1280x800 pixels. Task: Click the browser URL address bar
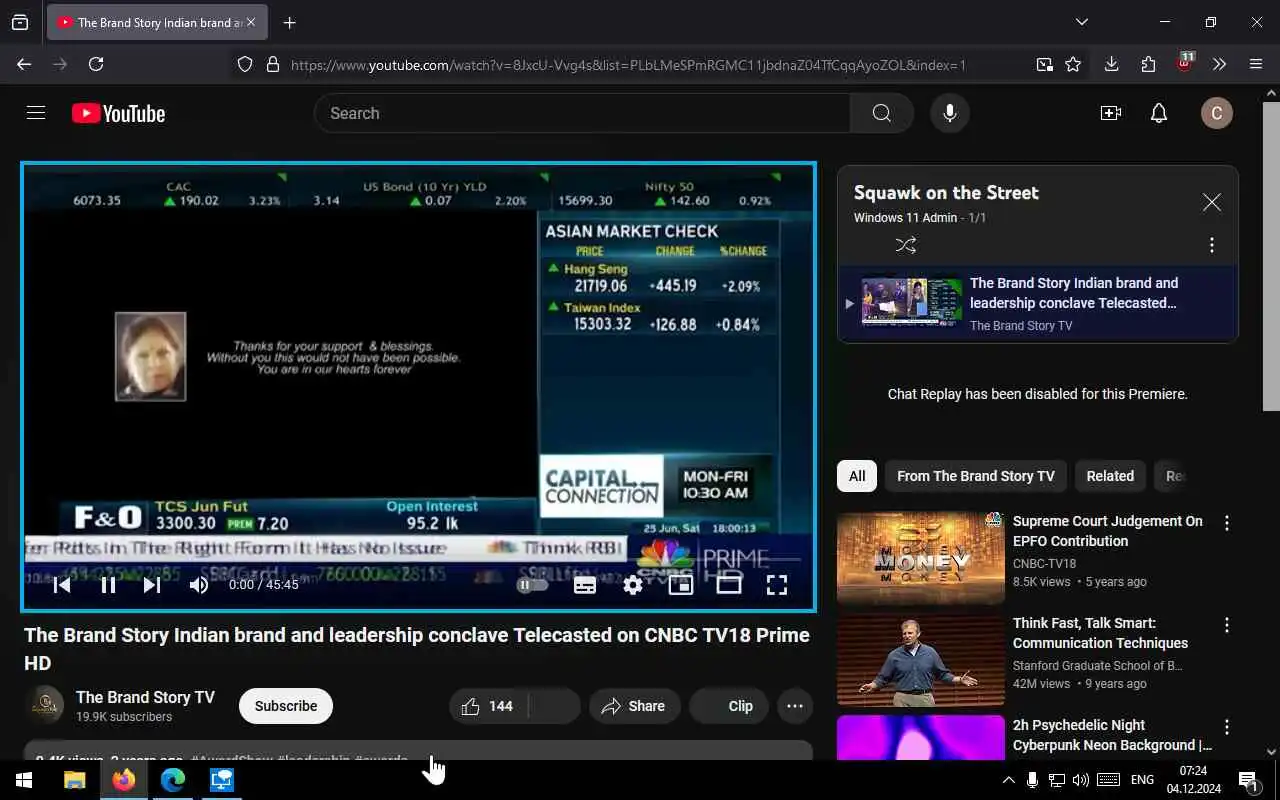click(x=628, y=65)
